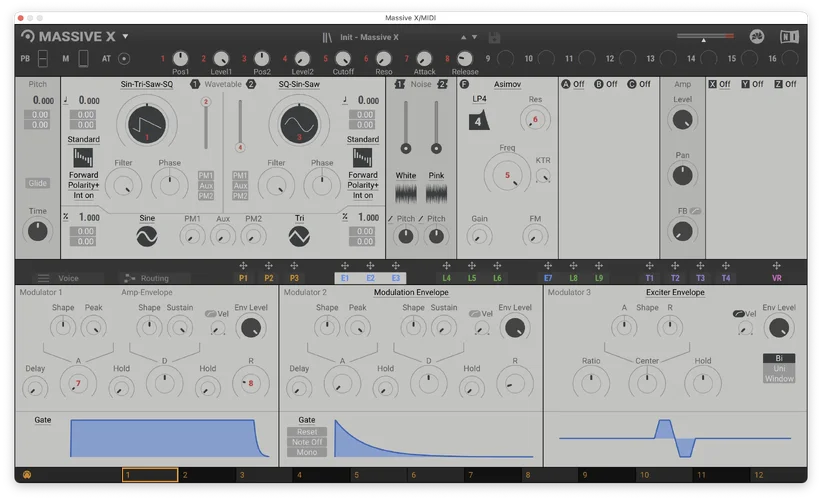The image size is (822, 500).
Task: Click the Pink noise waveform display
Action: [x=436, y=193]
